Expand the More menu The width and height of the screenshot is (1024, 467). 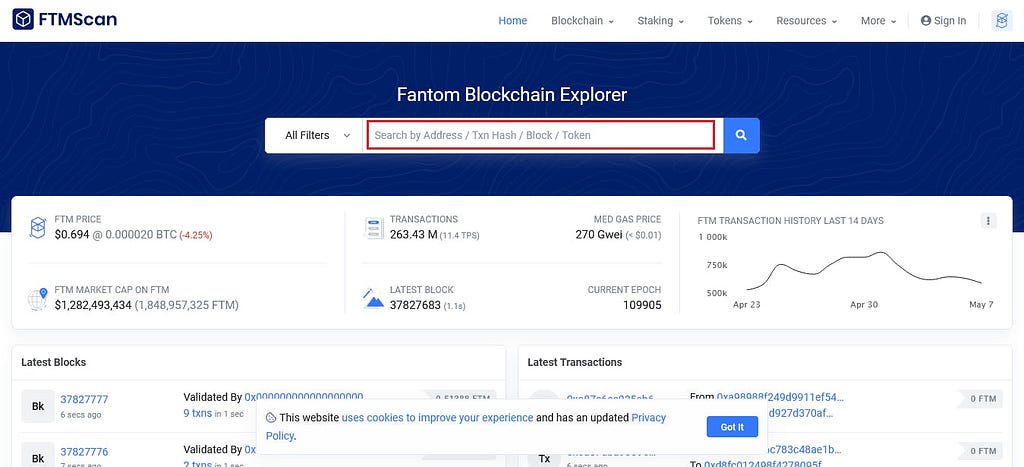878,21
